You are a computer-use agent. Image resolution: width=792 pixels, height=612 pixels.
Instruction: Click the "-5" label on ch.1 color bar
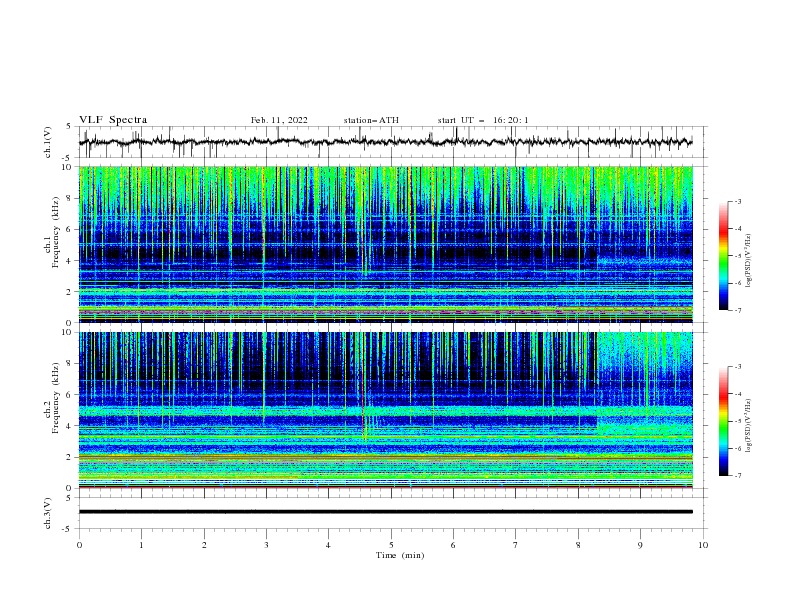[738, 256]
